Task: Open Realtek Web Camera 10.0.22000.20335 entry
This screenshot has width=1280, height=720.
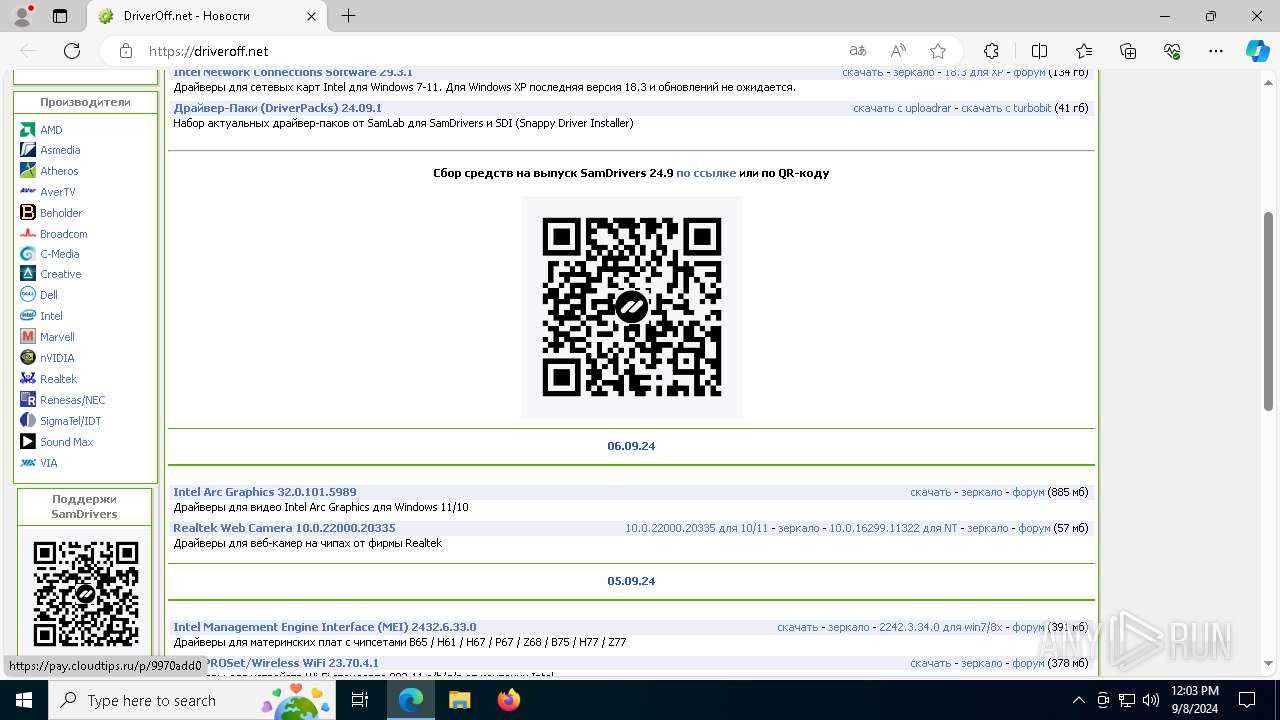Action: coord(284,528)
